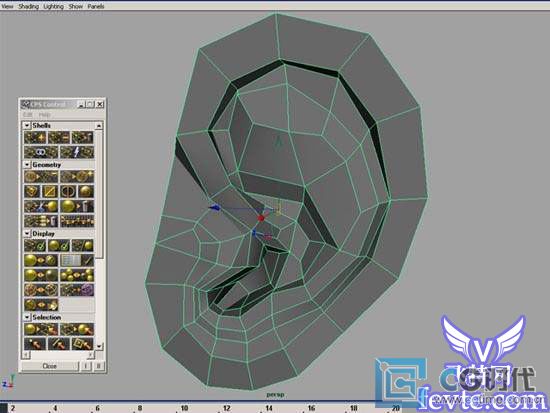Click the horizontal scrollbar left arrow in CPS
Image resolution: width=550 pixels, height=413 pixels.
(25, 355)
